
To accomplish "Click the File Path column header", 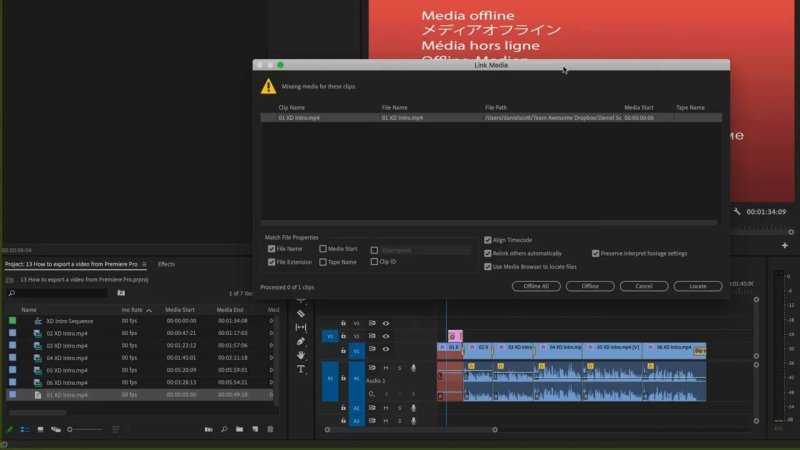I will (496, 108).
